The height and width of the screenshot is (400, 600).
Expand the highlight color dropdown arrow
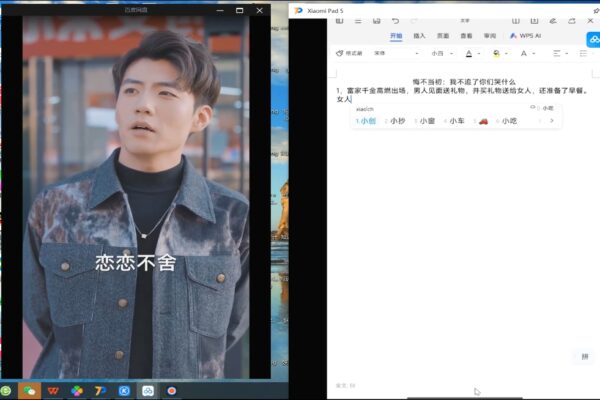(x=506, y=54)
